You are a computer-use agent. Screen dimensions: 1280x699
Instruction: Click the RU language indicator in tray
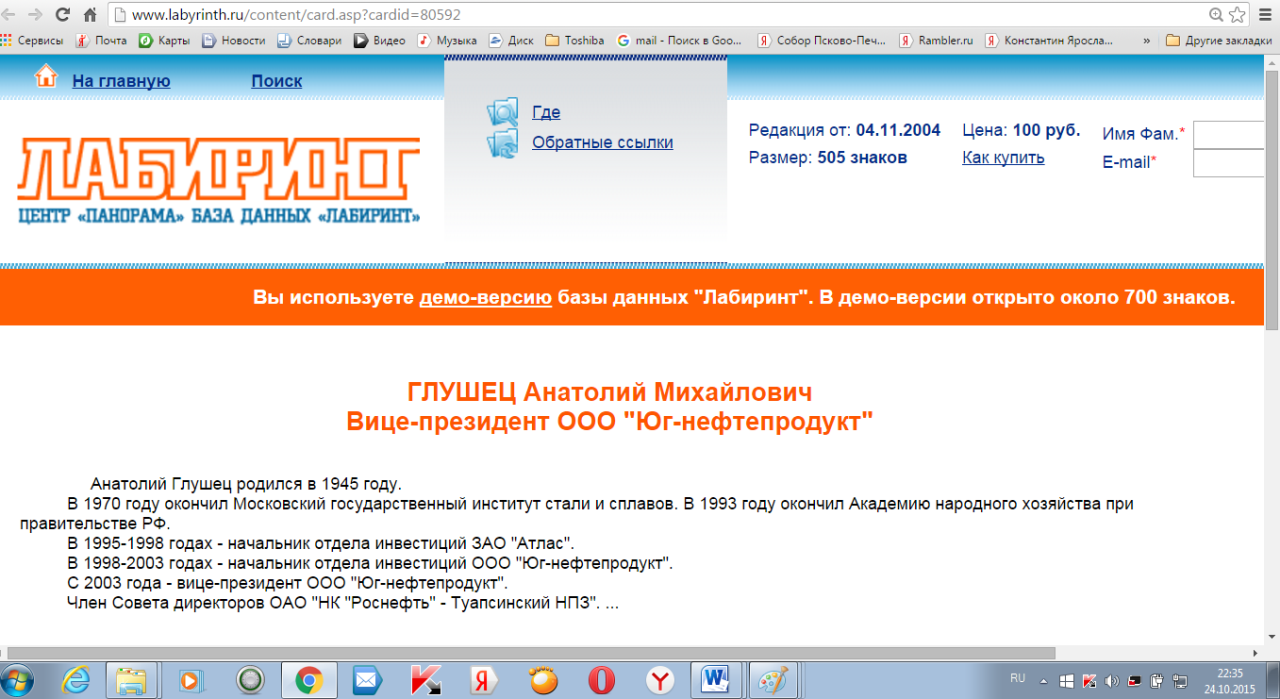click(x=1018, y=678)
